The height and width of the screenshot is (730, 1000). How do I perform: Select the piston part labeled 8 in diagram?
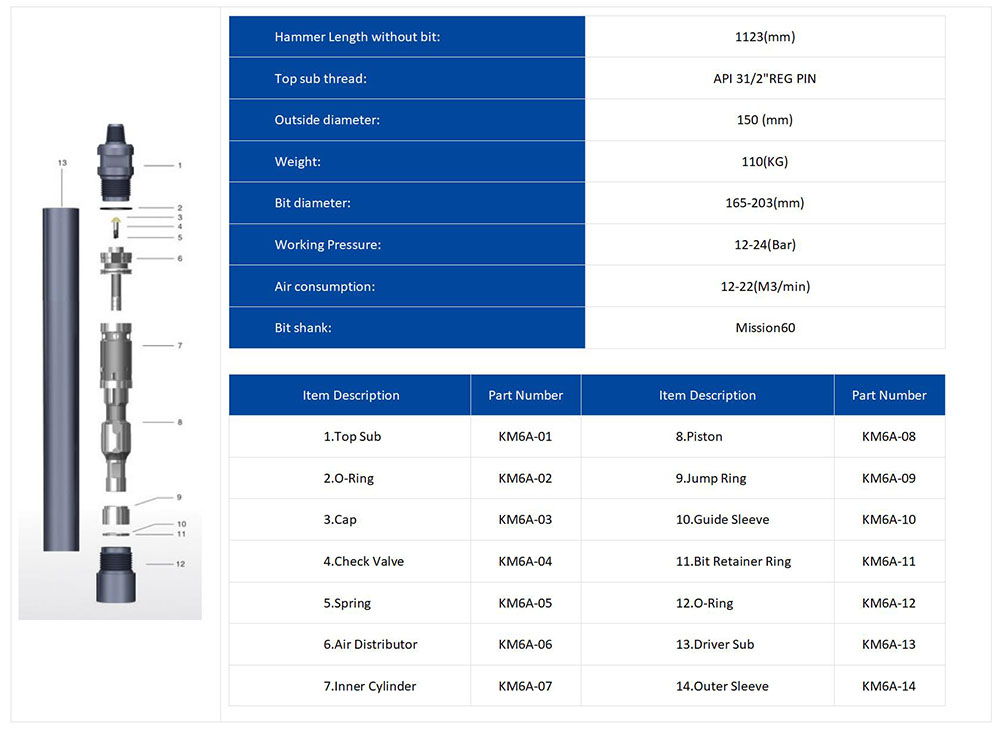pos(117,440)
